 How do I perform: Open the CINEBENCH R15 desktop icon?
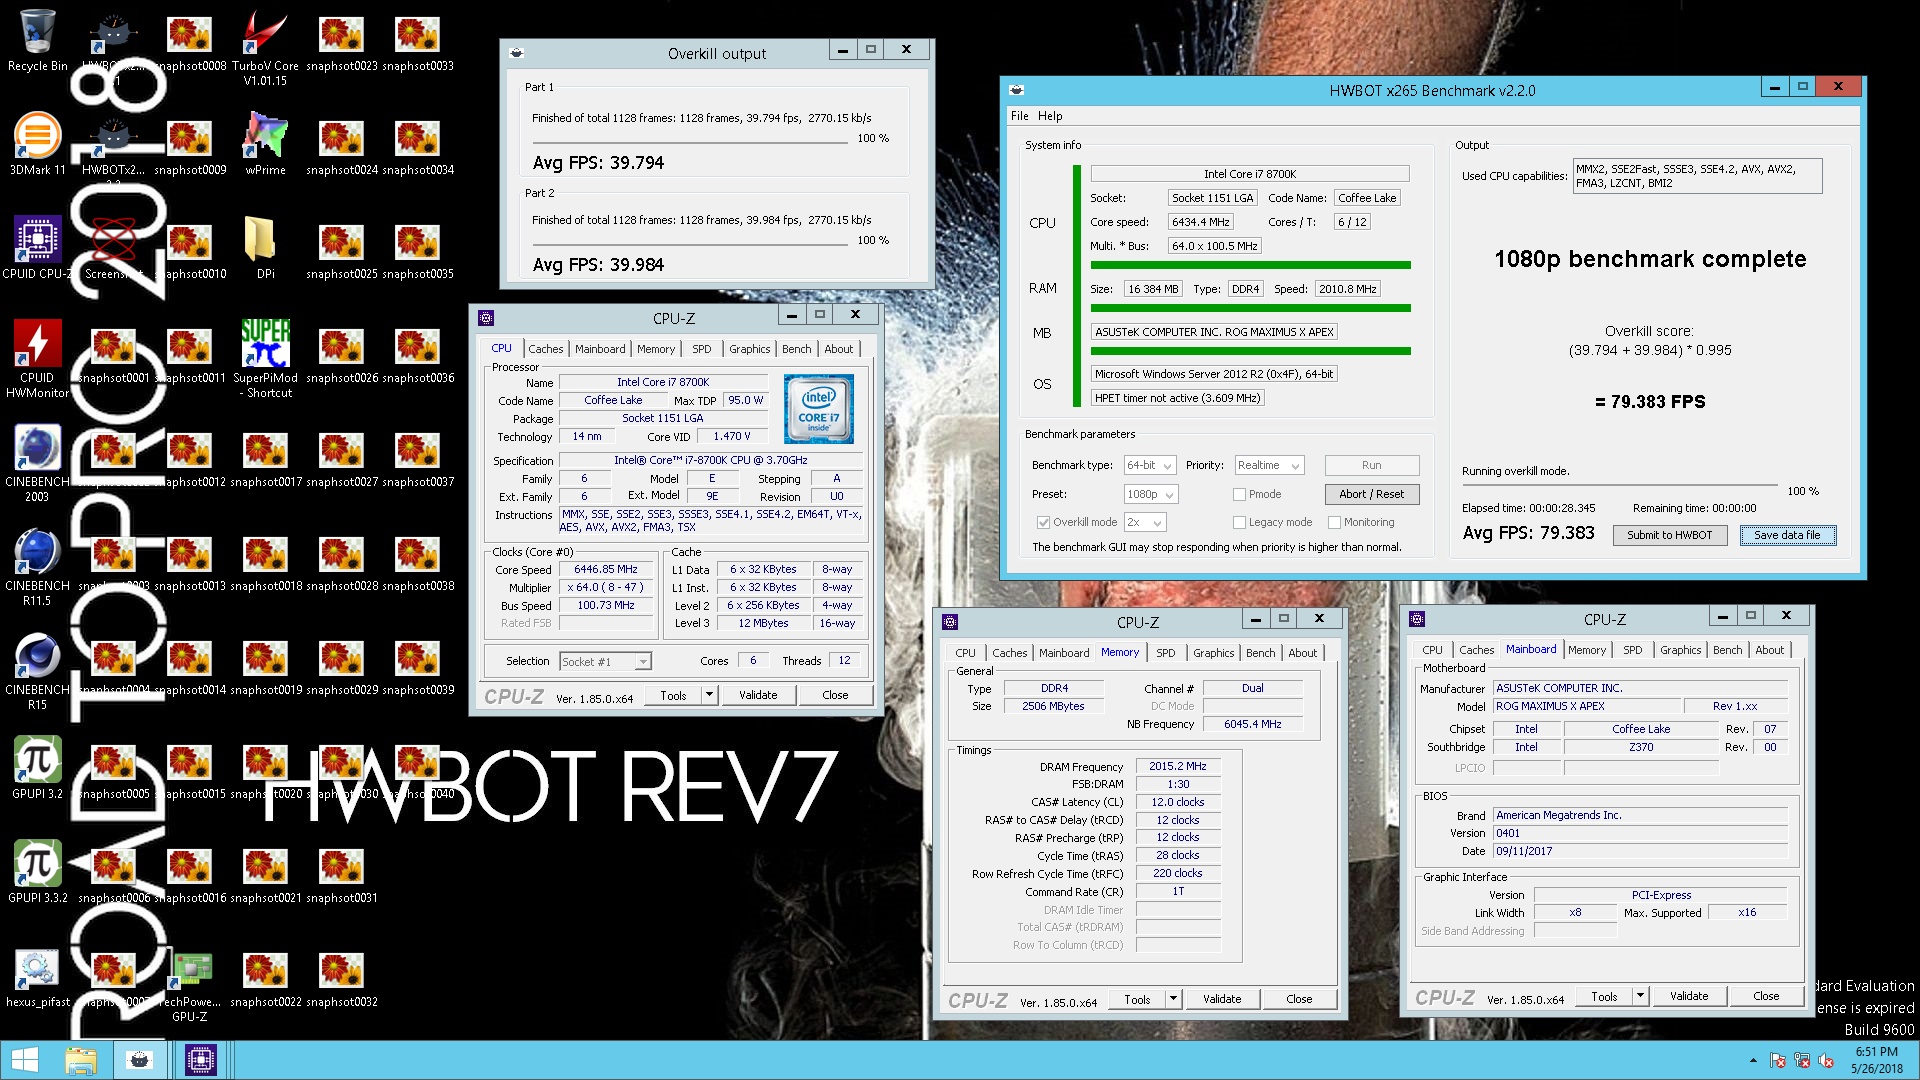[37, 670]
